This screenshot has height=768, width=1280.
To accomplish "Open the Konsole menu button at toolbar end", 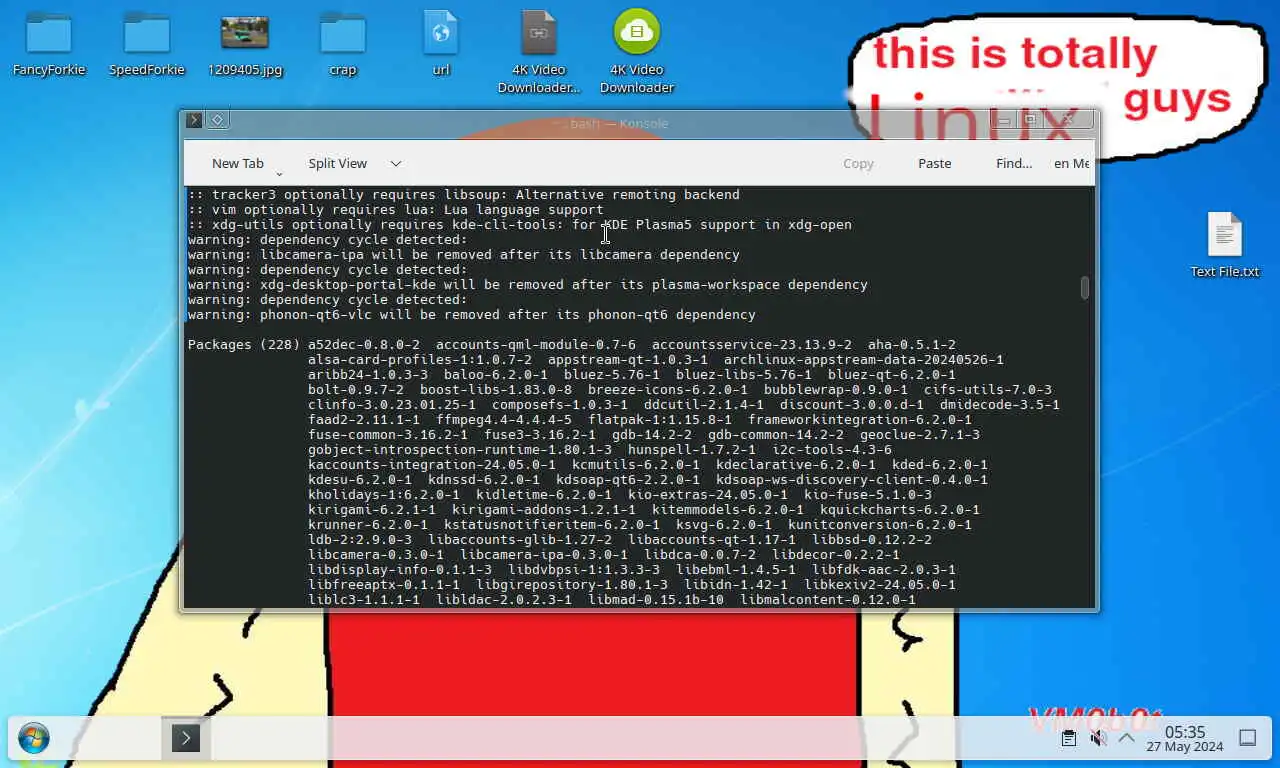I will pos(1071,163).
